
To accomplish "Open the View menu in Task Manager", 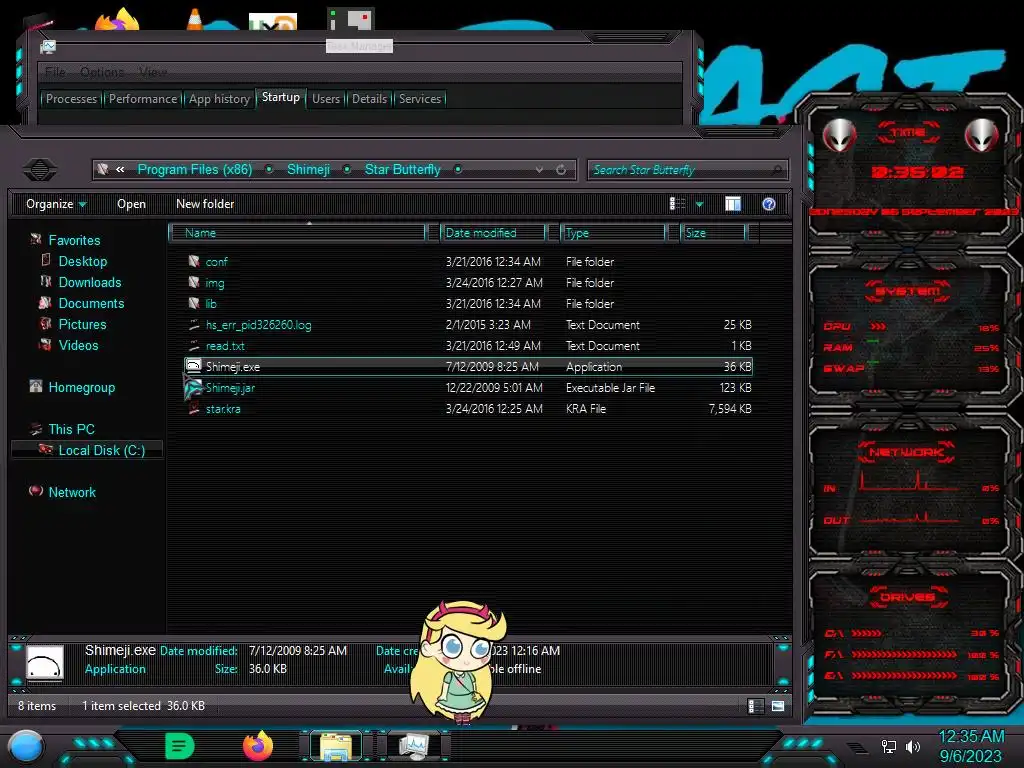I will 153,71.
